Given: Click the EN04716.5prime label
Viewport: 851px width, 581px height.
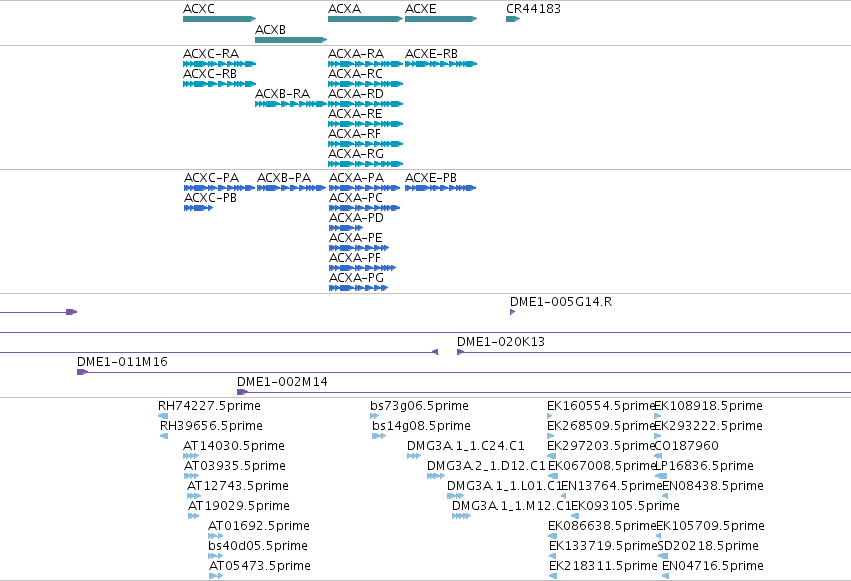Looking at the screenshot, I should click(x=713, y=566).
